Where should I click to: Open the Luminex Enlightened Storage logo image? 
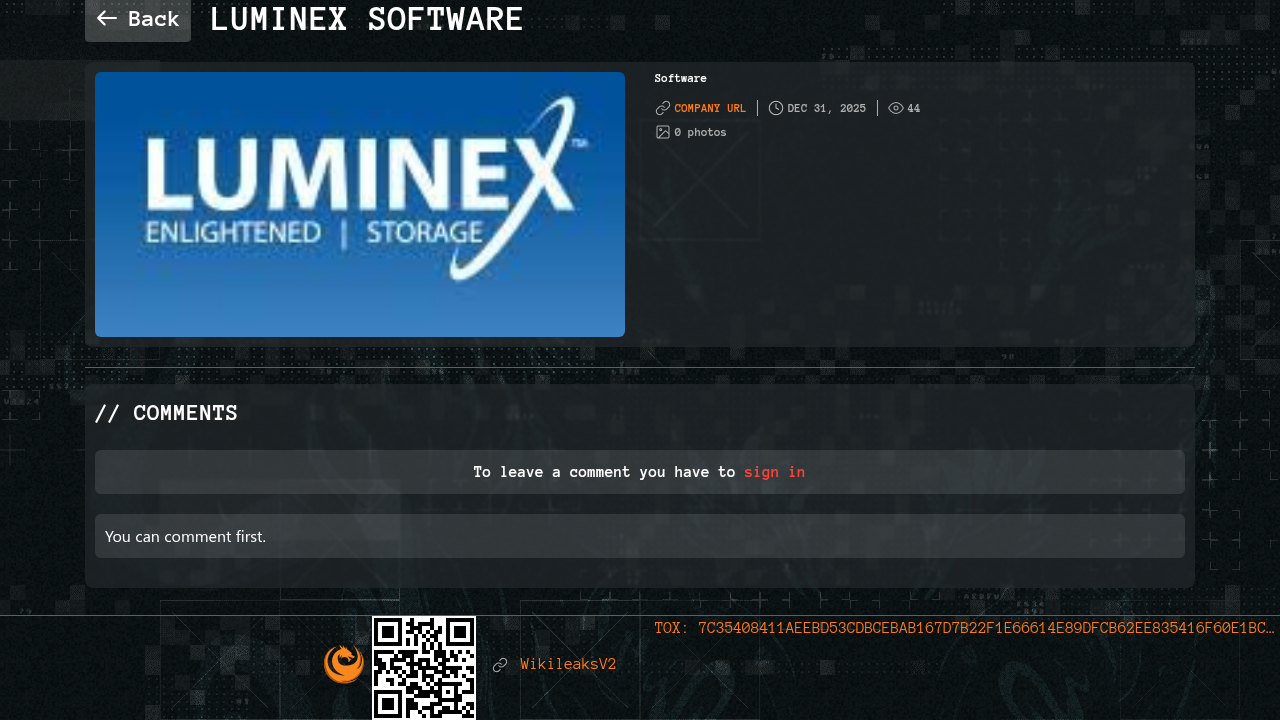360,204
